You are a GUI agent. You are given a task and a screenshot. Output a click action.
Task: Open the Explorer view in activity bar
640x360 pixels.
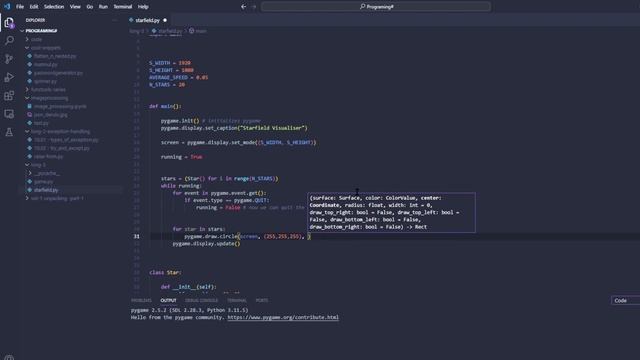click(x=9, y=22)
